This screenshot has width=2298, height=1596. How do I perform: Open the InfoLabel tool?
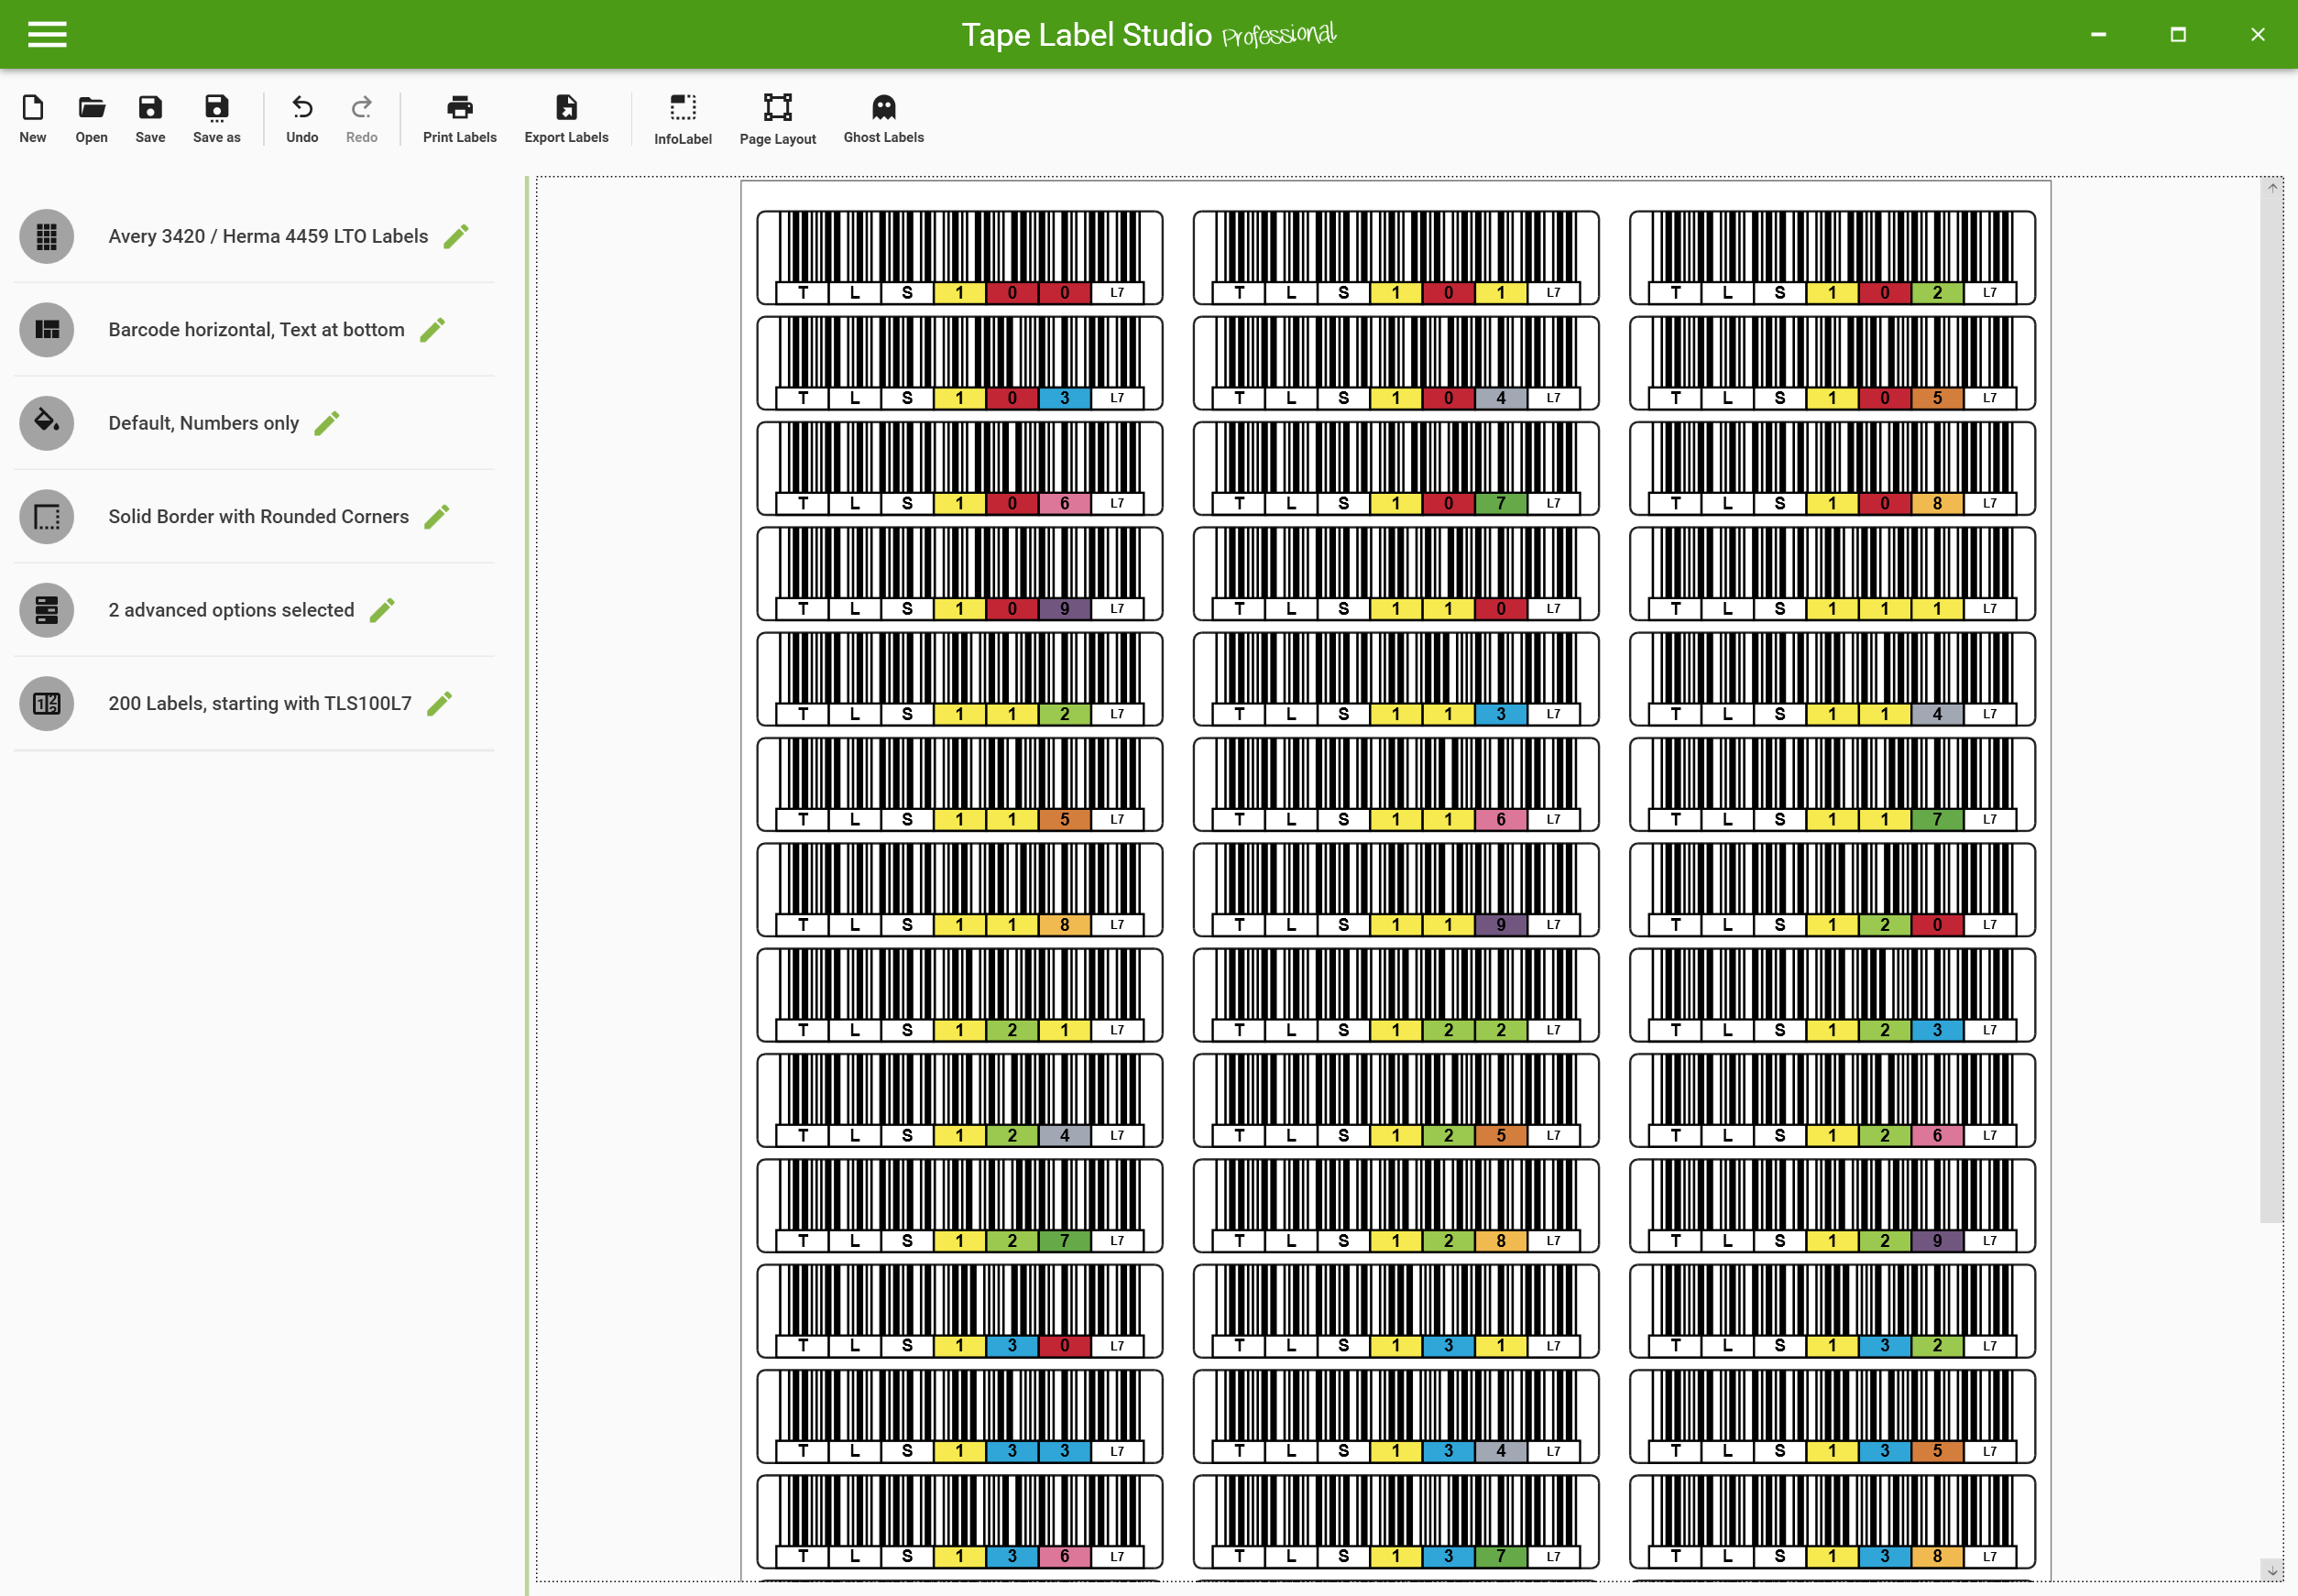683,120
